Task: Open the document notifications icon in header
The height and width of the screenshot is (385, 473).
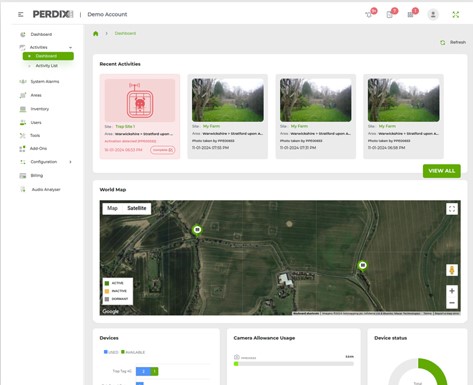Action: pyautogui.click(x=389, y=15)
